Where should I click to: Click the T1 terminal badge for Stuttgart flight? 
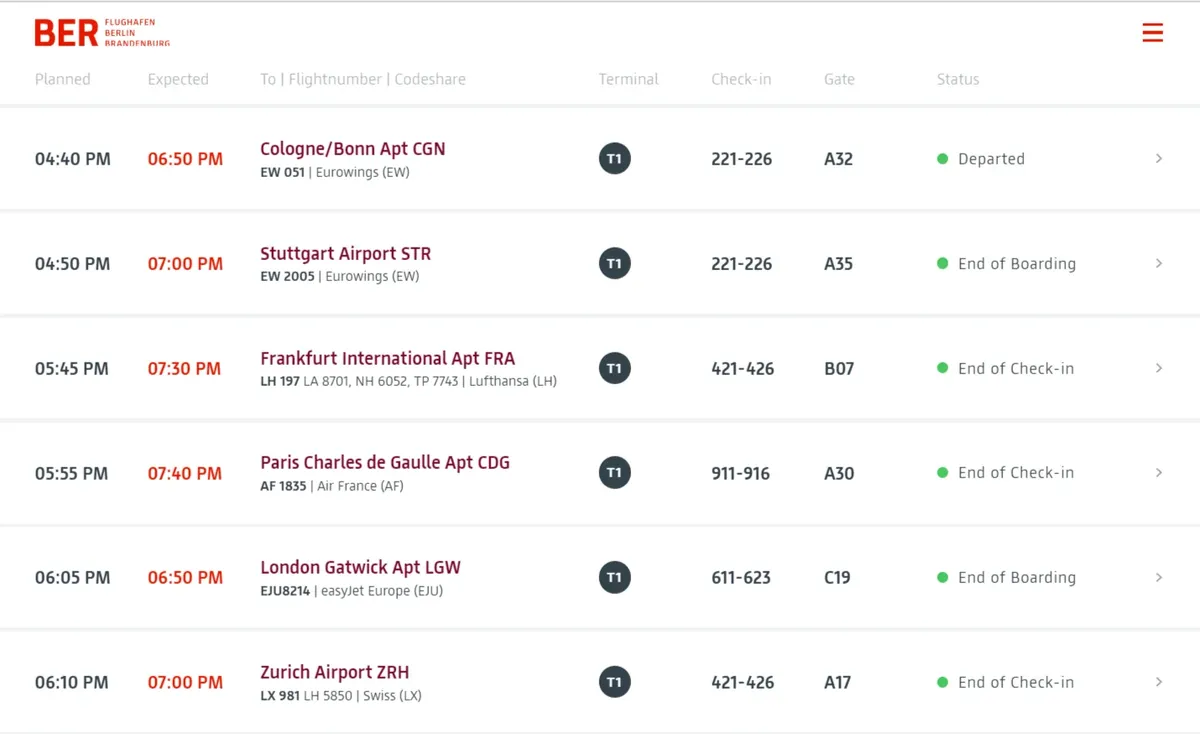[x=614, y=264]
